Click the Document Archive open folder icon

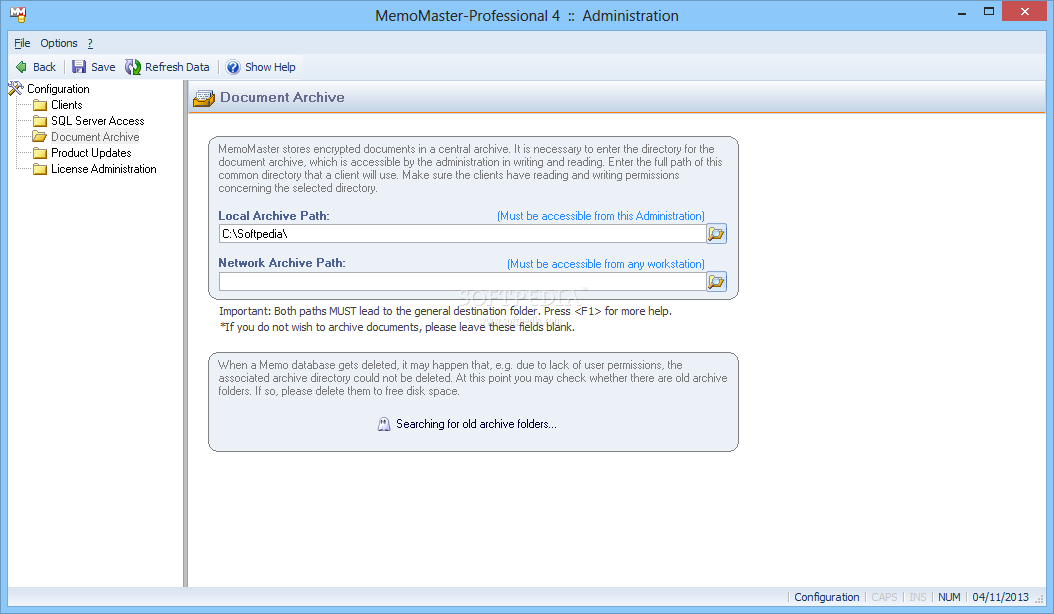(40, 137)
